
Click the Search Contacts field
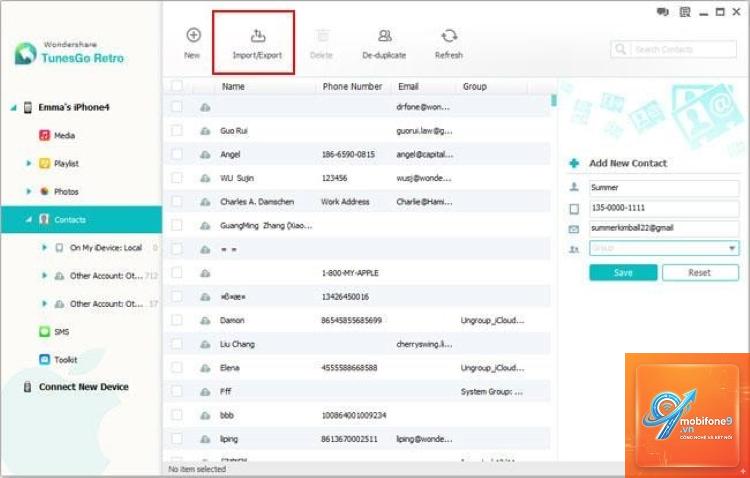(x=673, y=49)
